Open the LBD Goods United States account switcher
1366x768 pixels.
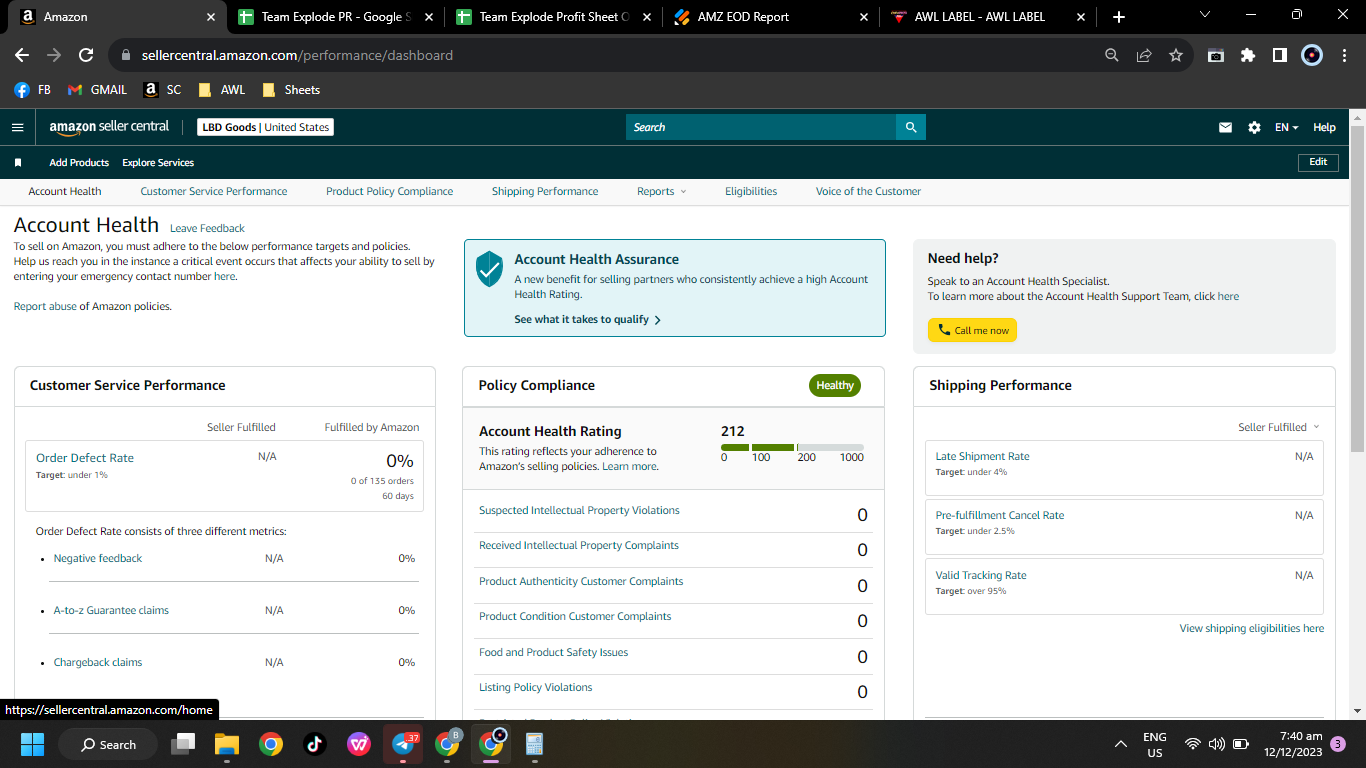[x=265, y=127]
